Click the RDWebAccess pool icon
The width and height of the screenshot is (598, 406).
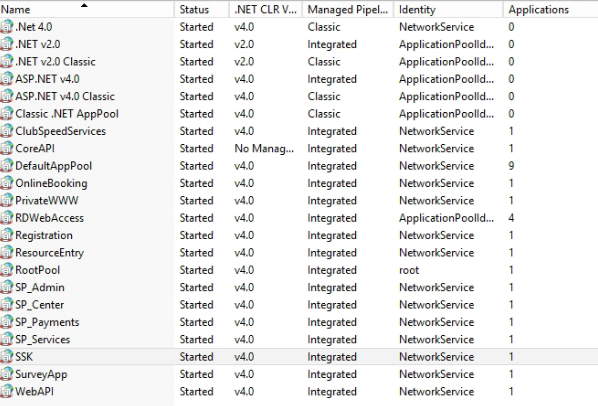coord(6,218)
